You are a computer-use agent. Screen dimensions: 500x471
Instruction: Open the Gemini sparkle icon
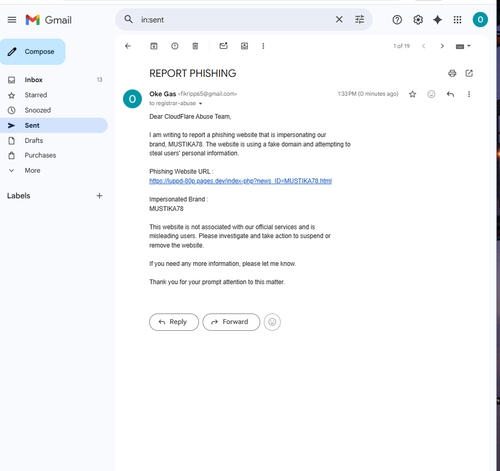[x=437, y=20]
